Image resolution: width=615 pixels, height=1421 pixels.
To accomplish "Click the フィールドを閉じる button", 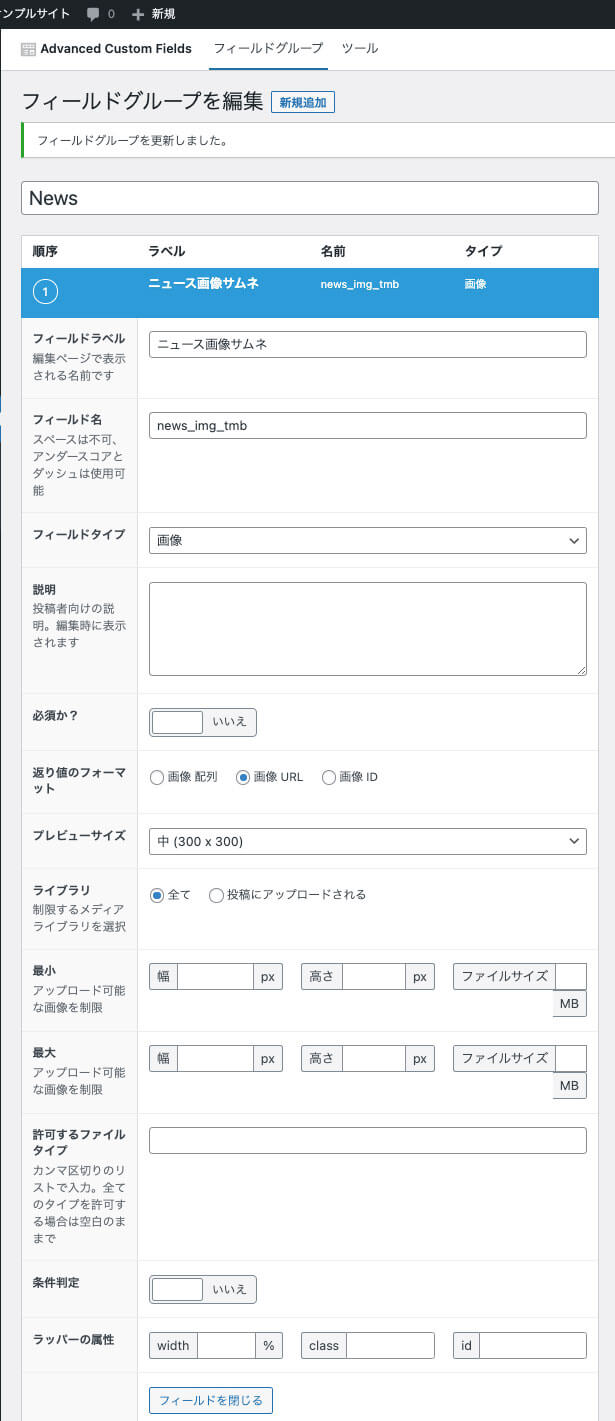I will point(210,1400).
